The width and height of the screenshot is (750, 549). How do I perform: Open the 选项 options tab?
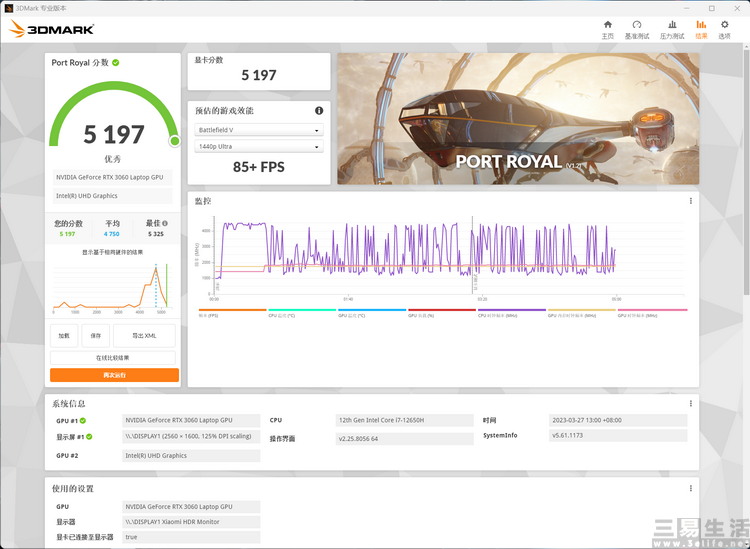point(724,30)
